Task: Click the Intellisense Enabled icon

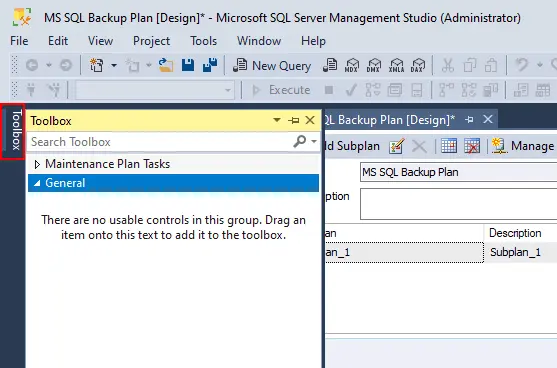Action: (x=417, y=90)
